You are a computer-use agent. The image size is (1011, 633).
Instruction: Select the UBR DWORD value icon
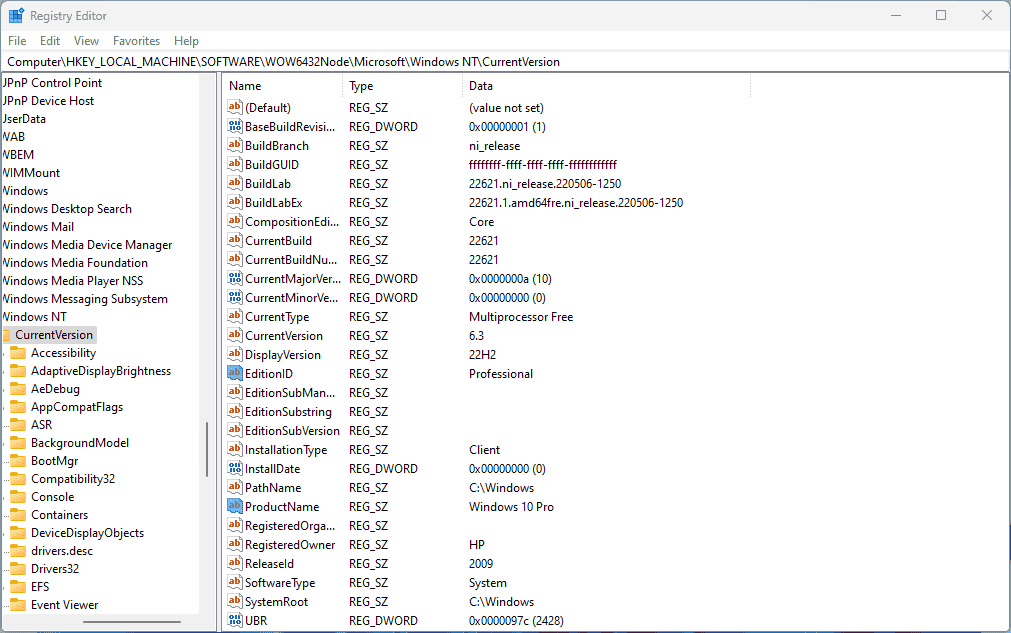(235, 621)
